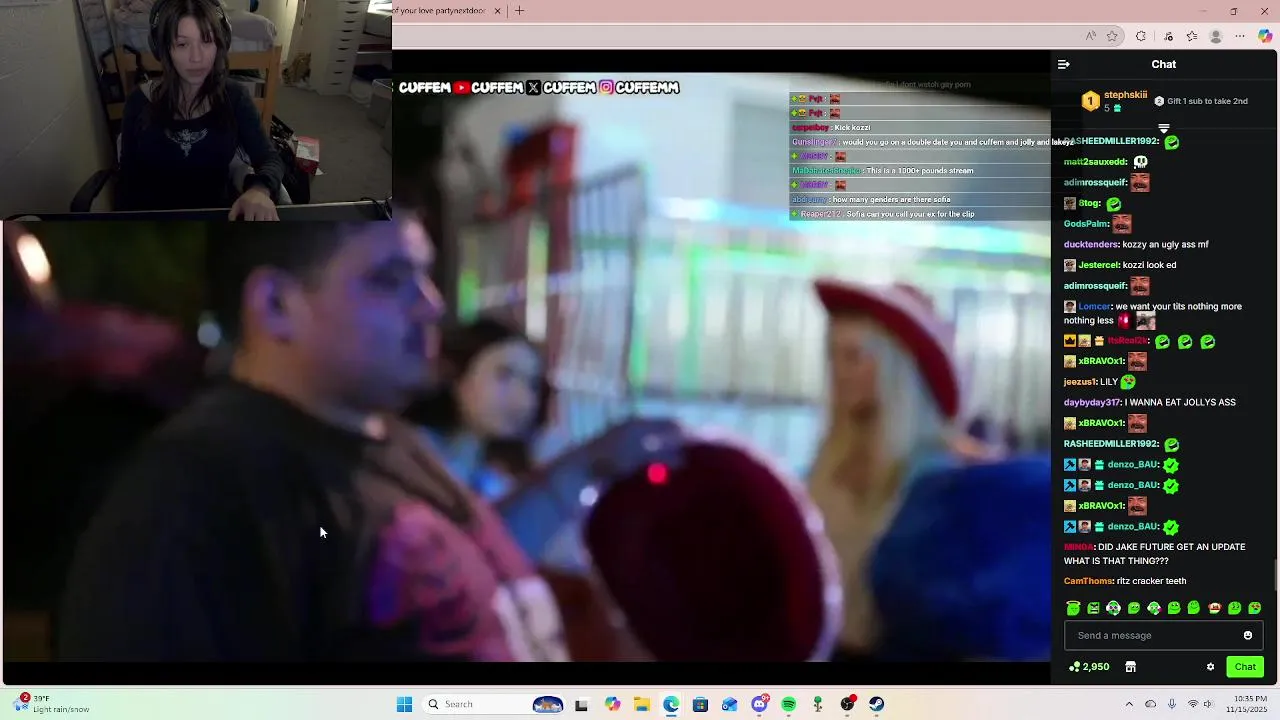1280x720 pixels.
Task: Click message 'kozzi look ed'
Action: pyautogui.click(x=1149, y=265)
